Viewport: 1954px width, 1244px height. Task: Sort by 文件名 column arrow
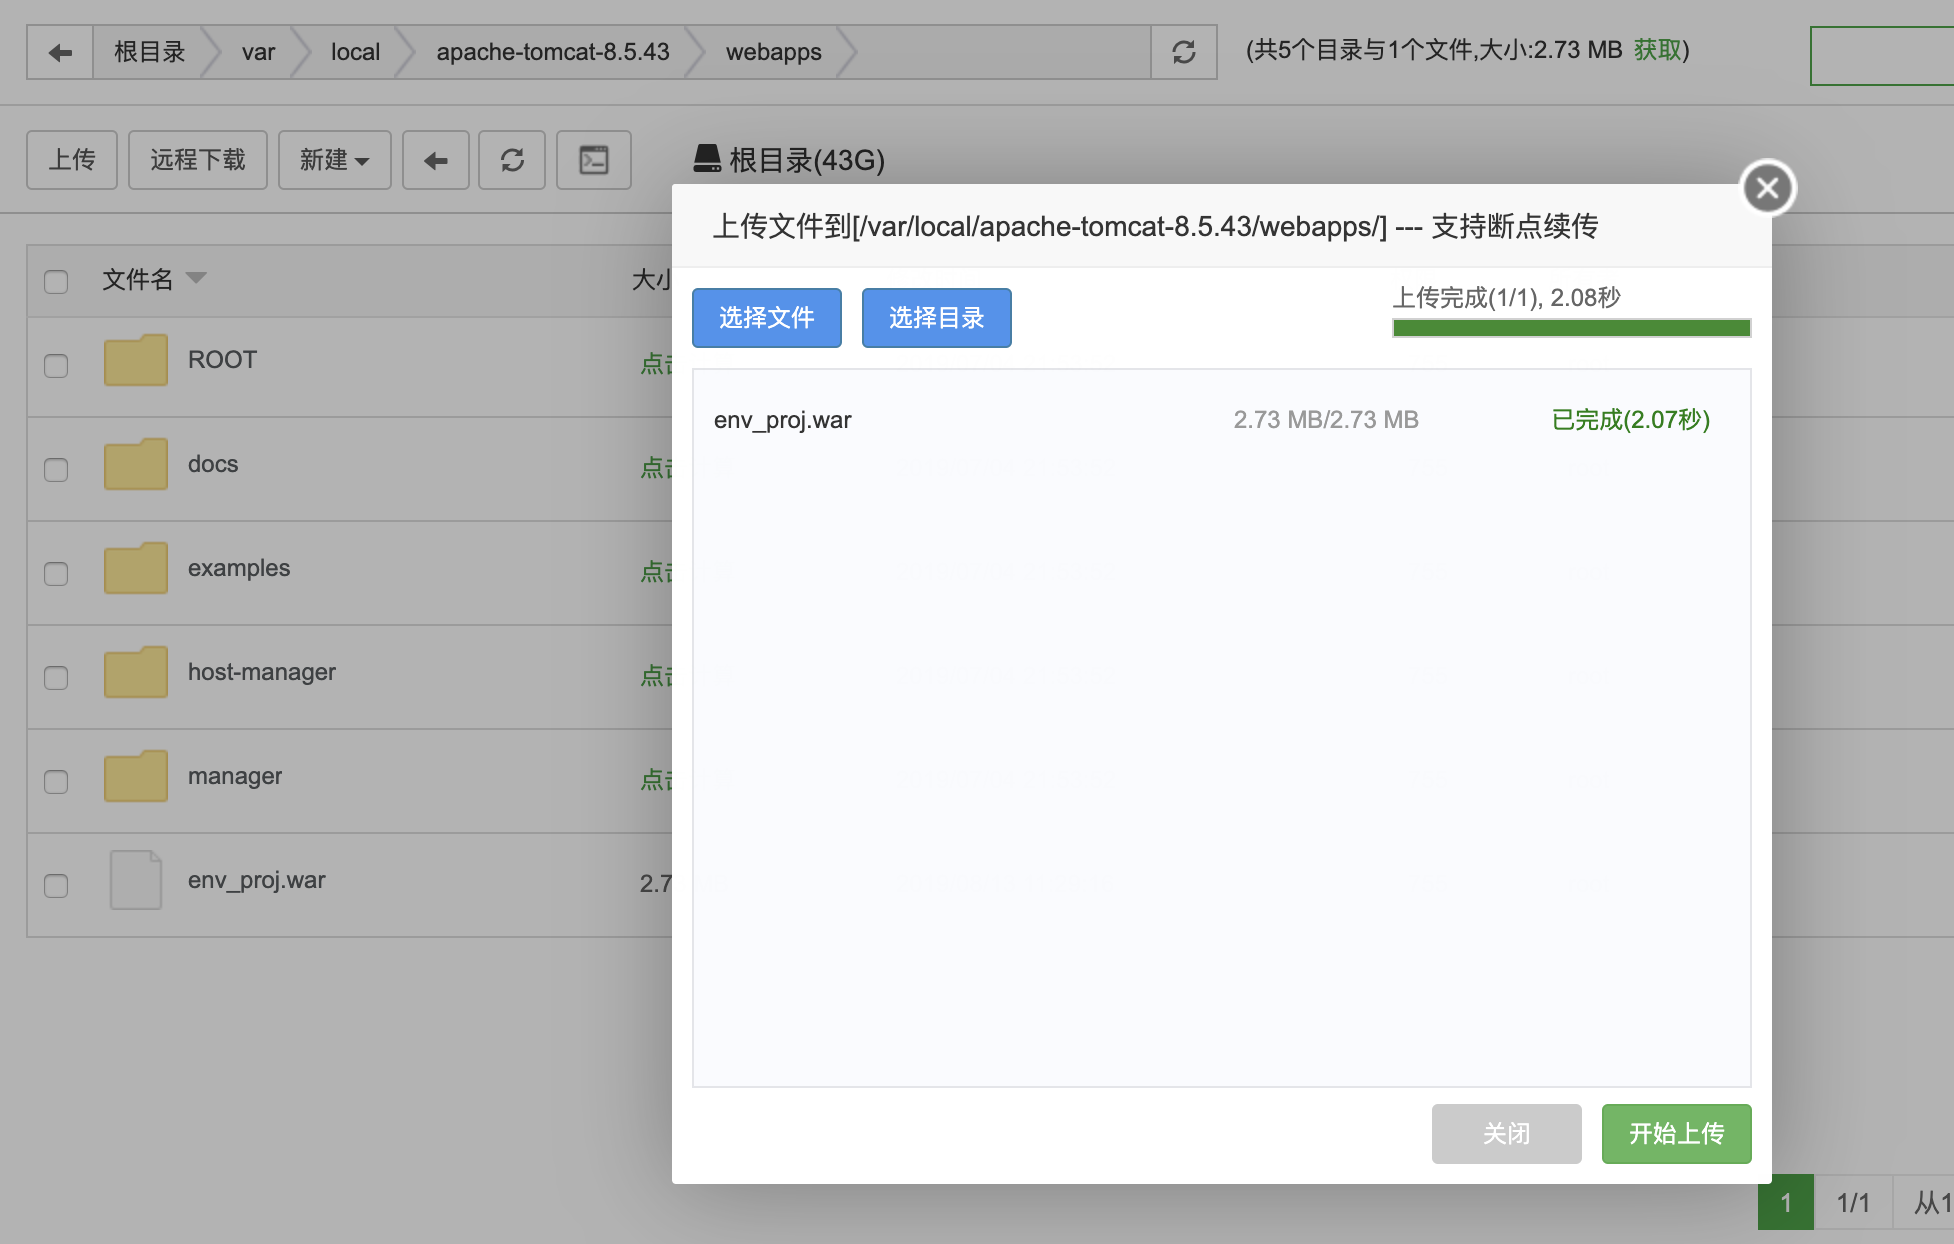coord(196,278)
